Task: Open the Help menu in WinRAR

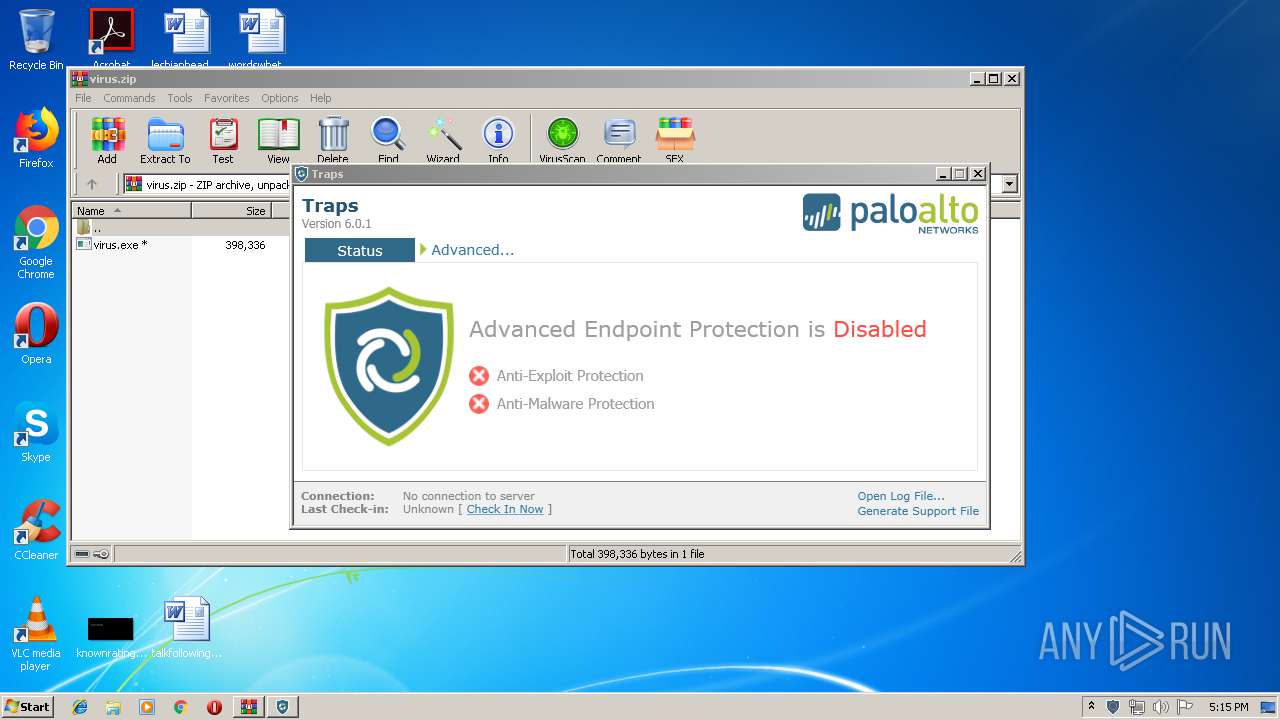Action: point(320,98)
